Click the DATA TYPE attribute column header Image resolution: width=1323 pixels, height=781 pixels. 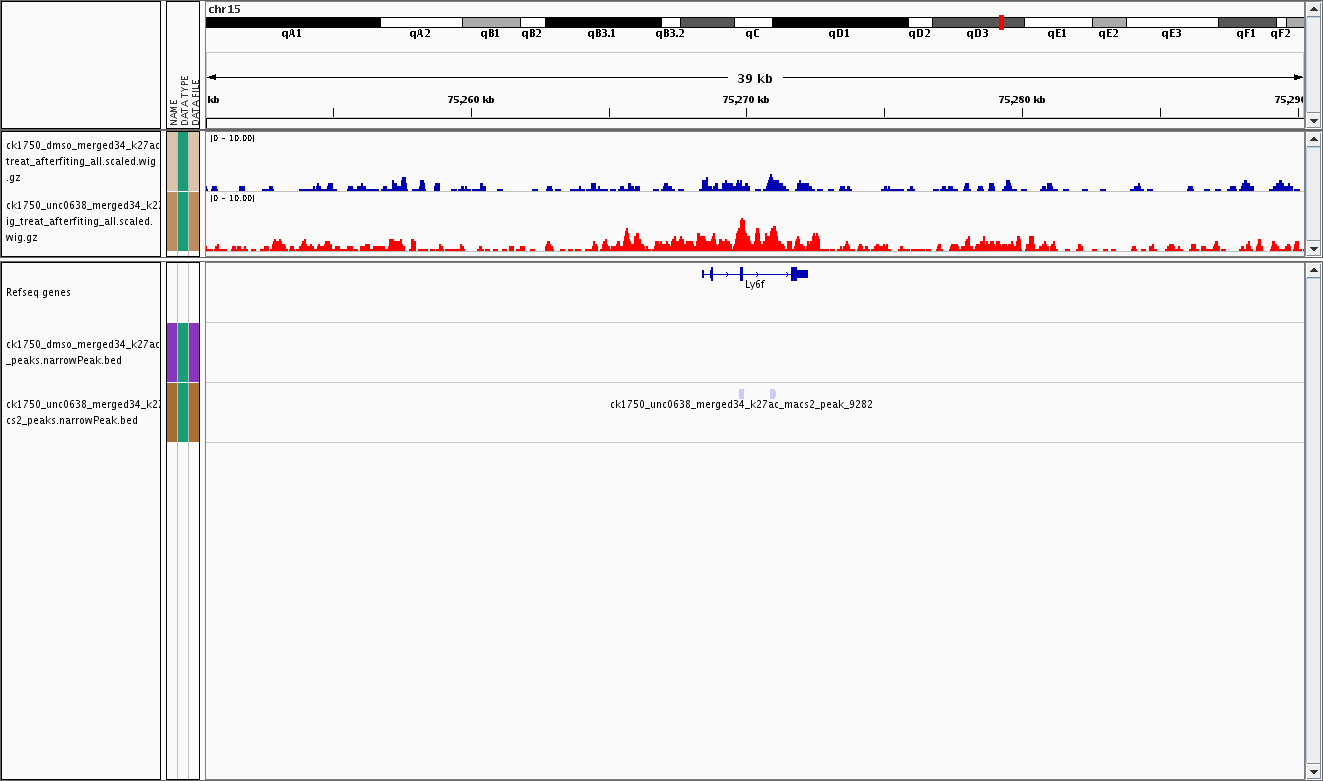(x=184, y=100)
